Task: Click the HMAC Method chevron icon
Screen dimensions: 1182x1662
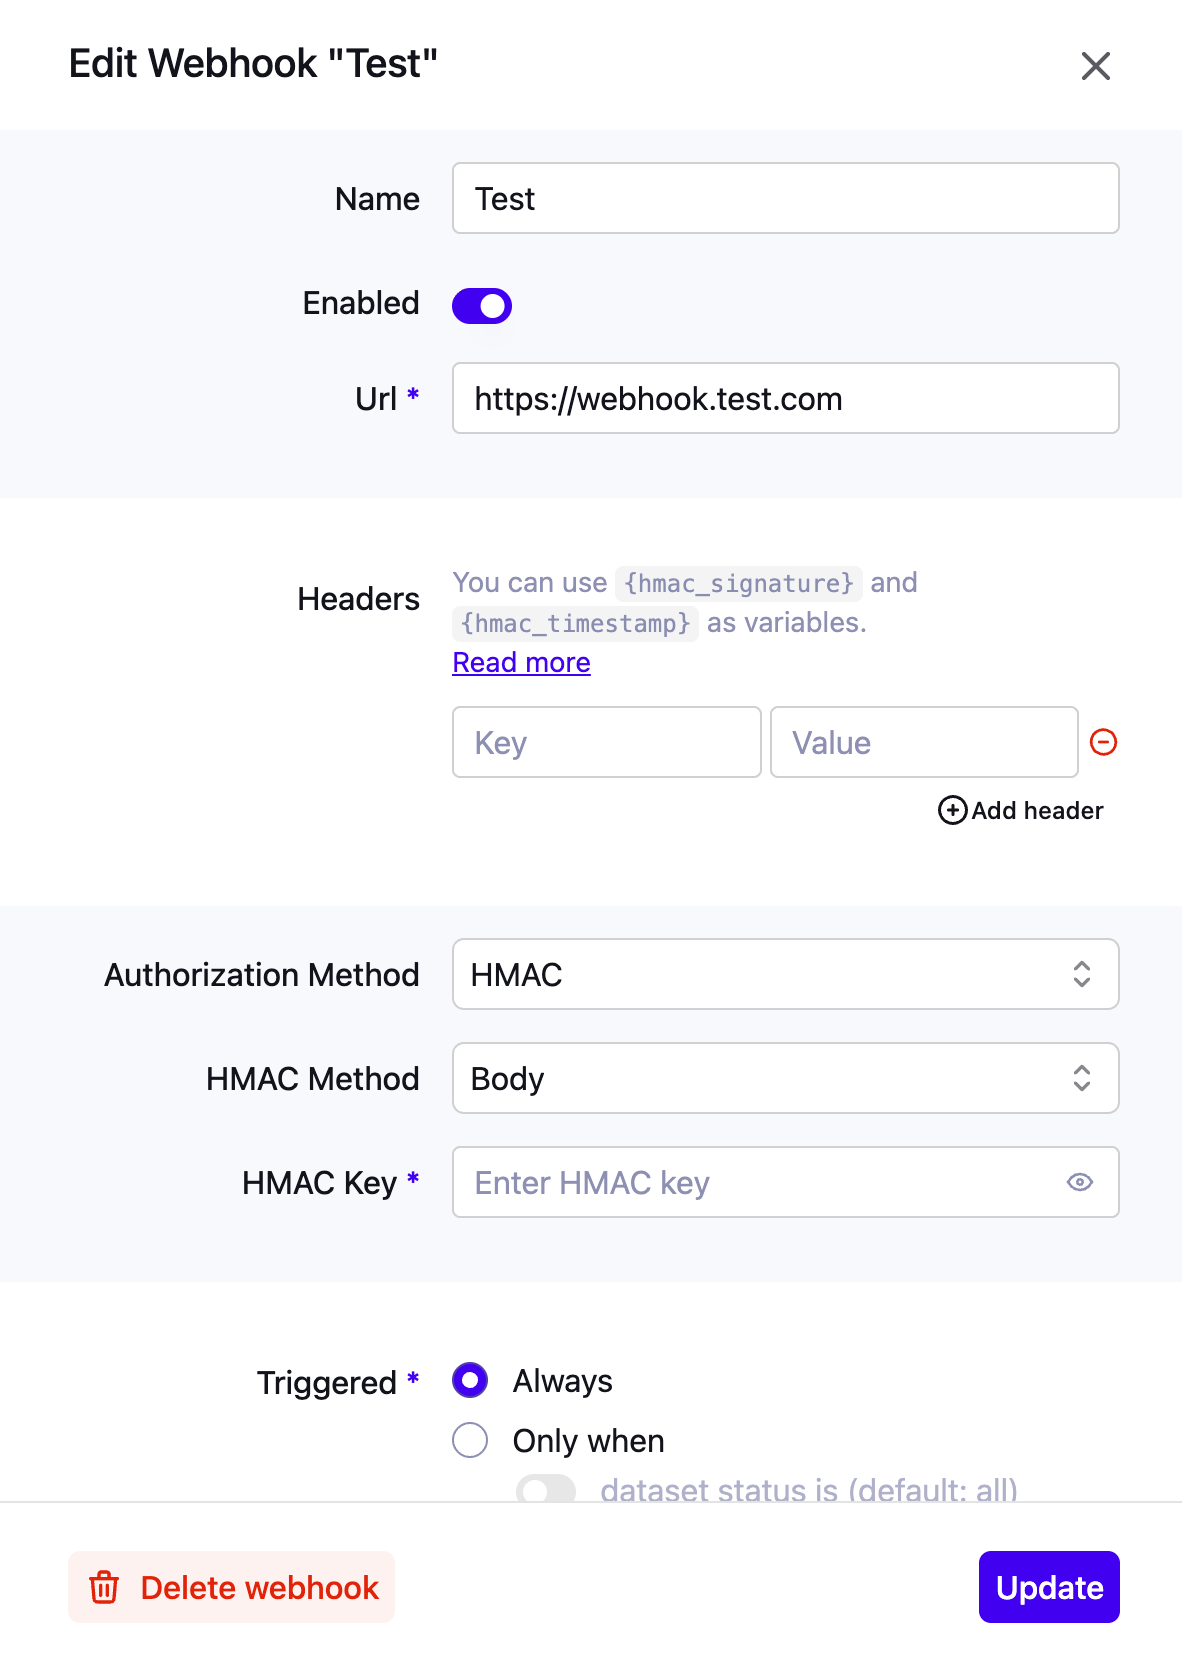Action: click(x=1081, y=1078)
